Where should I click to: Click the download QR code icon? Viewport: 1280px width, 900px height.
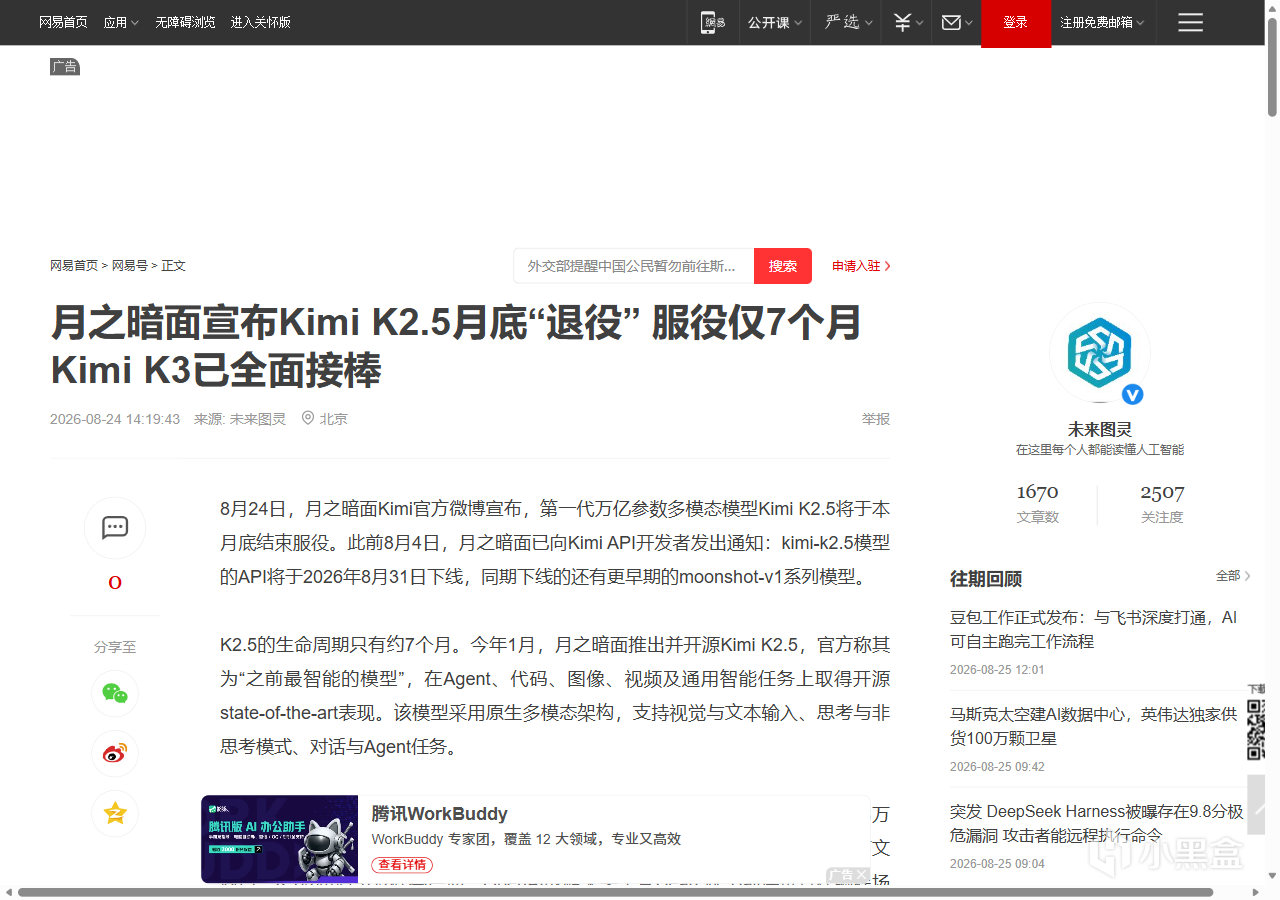(x=1256, y=730)
